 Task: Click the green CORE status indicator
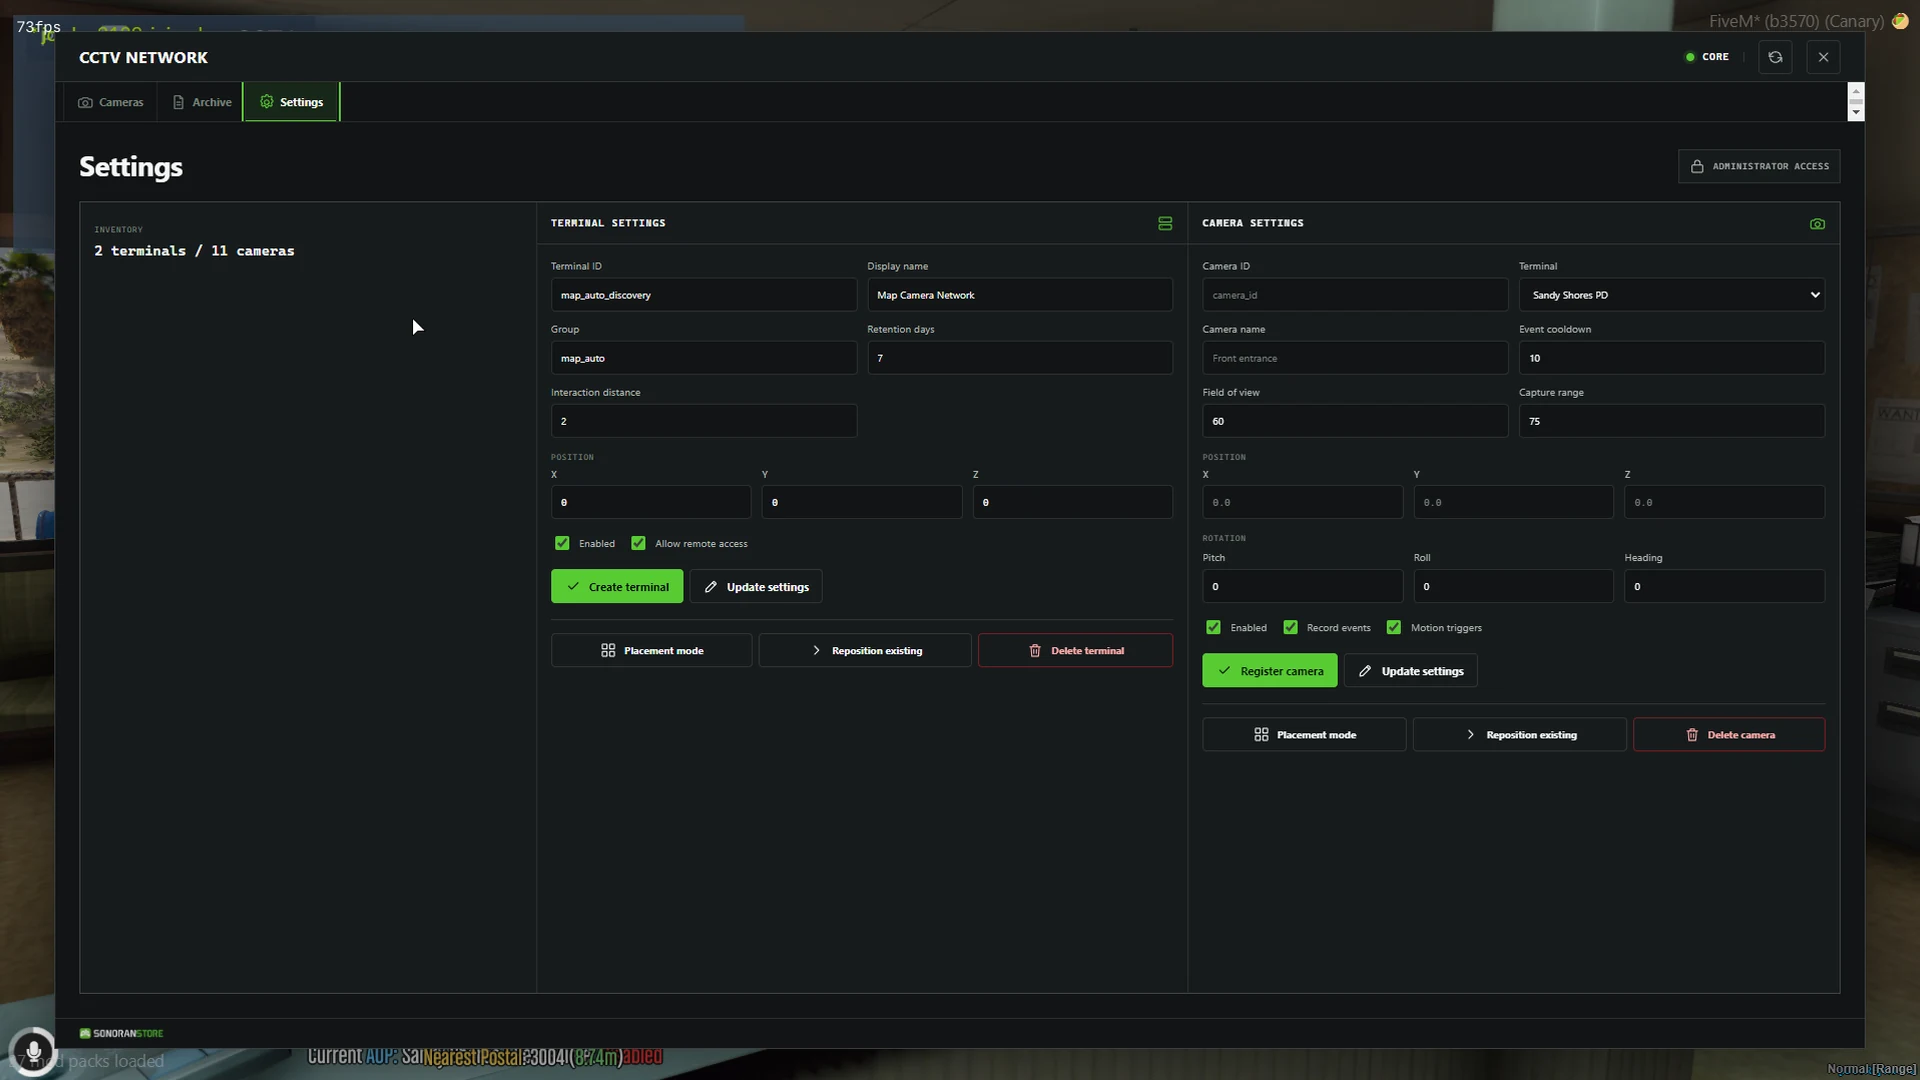pyautogui.click(x=1707, y=57)
